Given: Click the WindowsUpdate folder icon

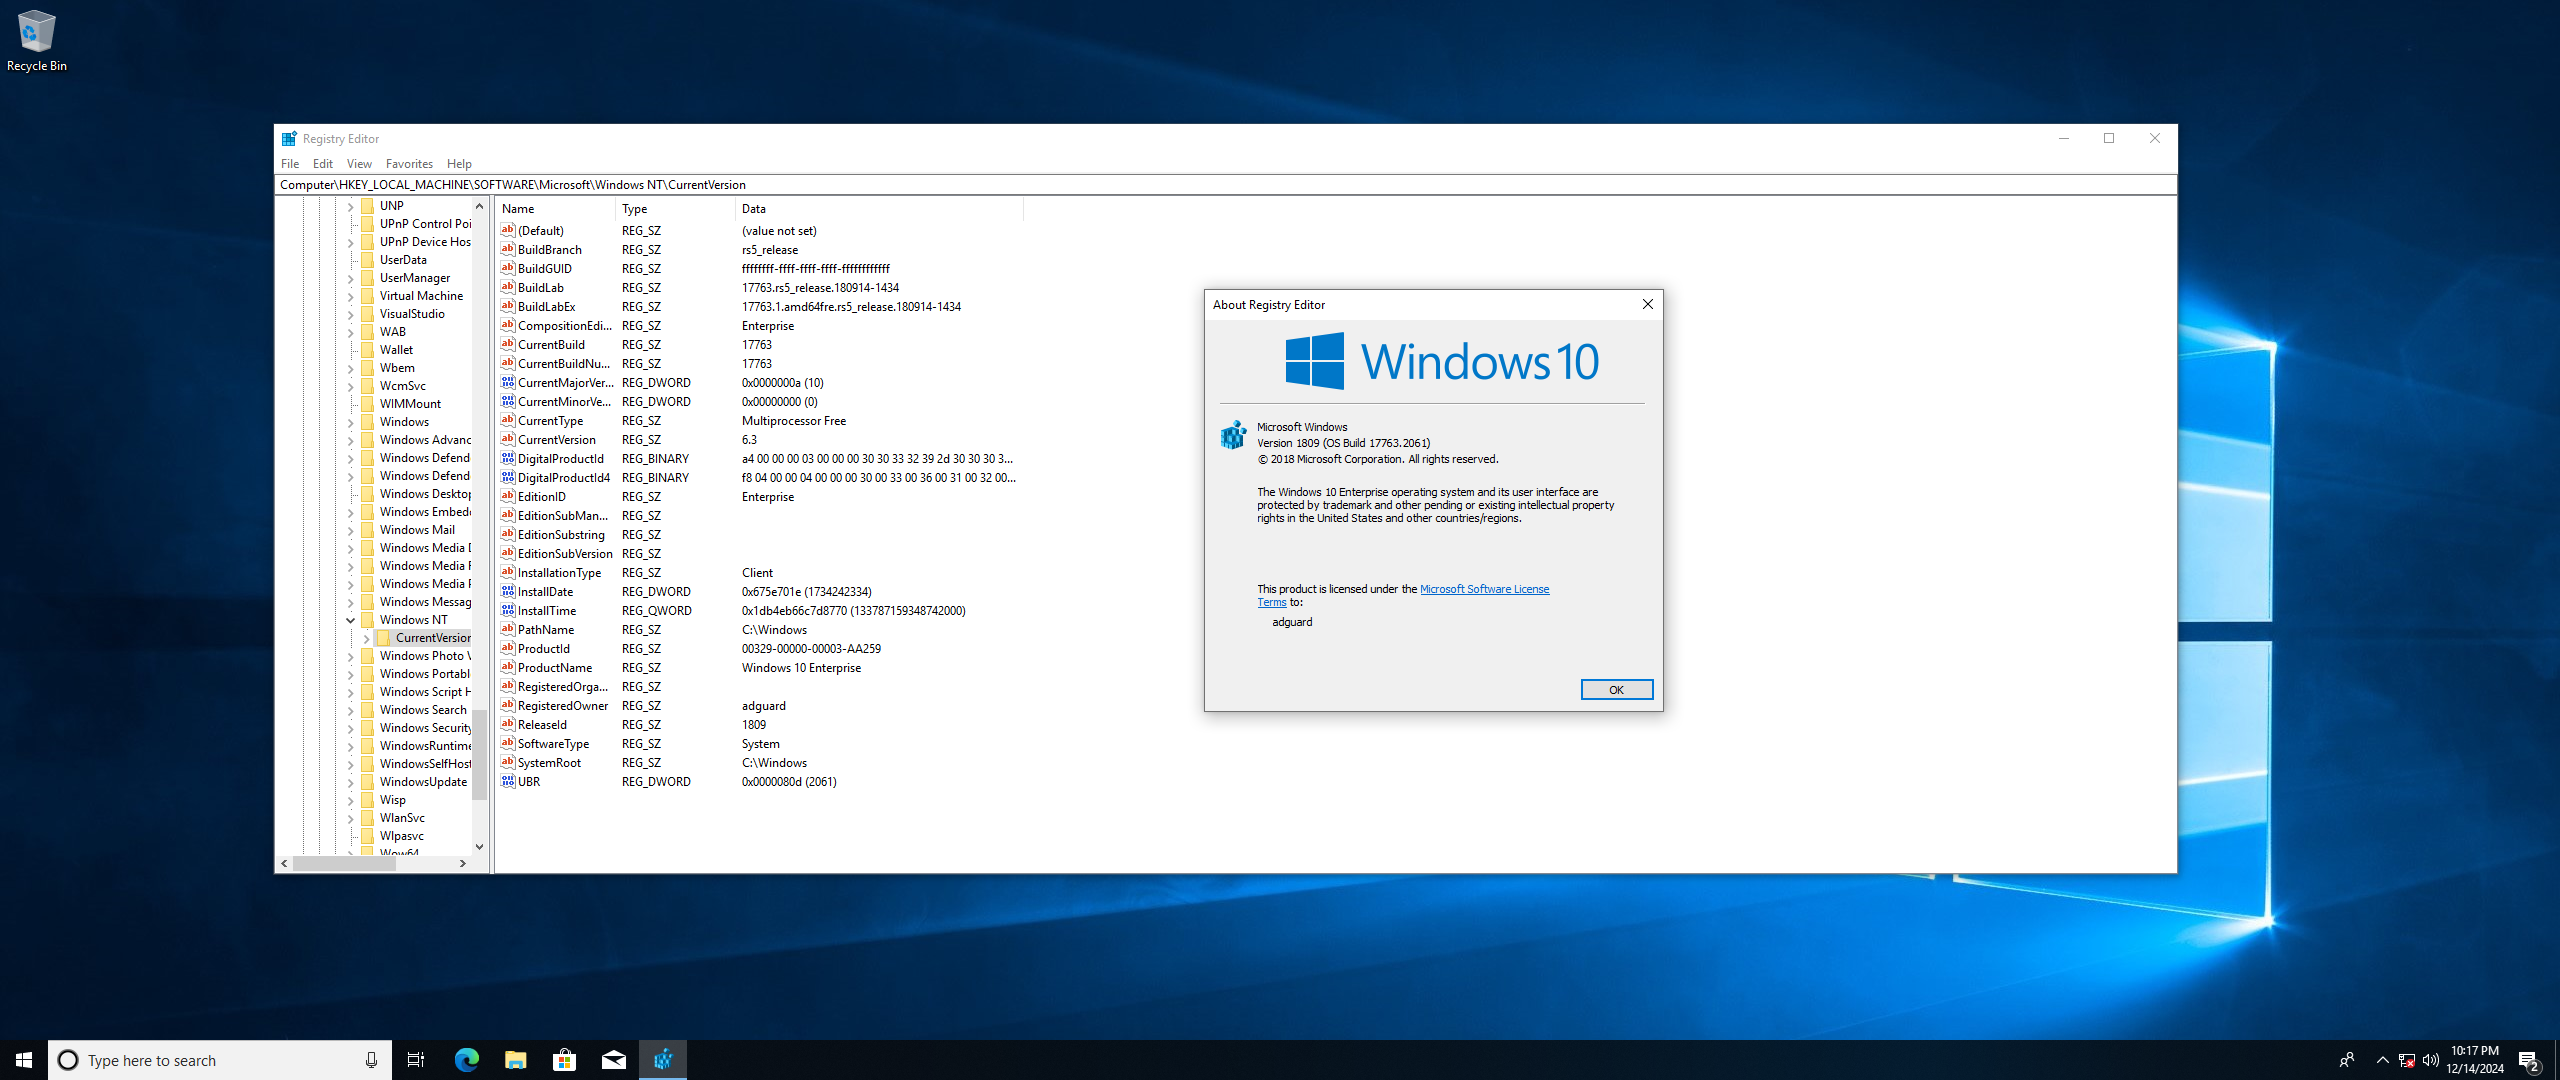Looking at the screenshot, I should [x=367, y=782].
